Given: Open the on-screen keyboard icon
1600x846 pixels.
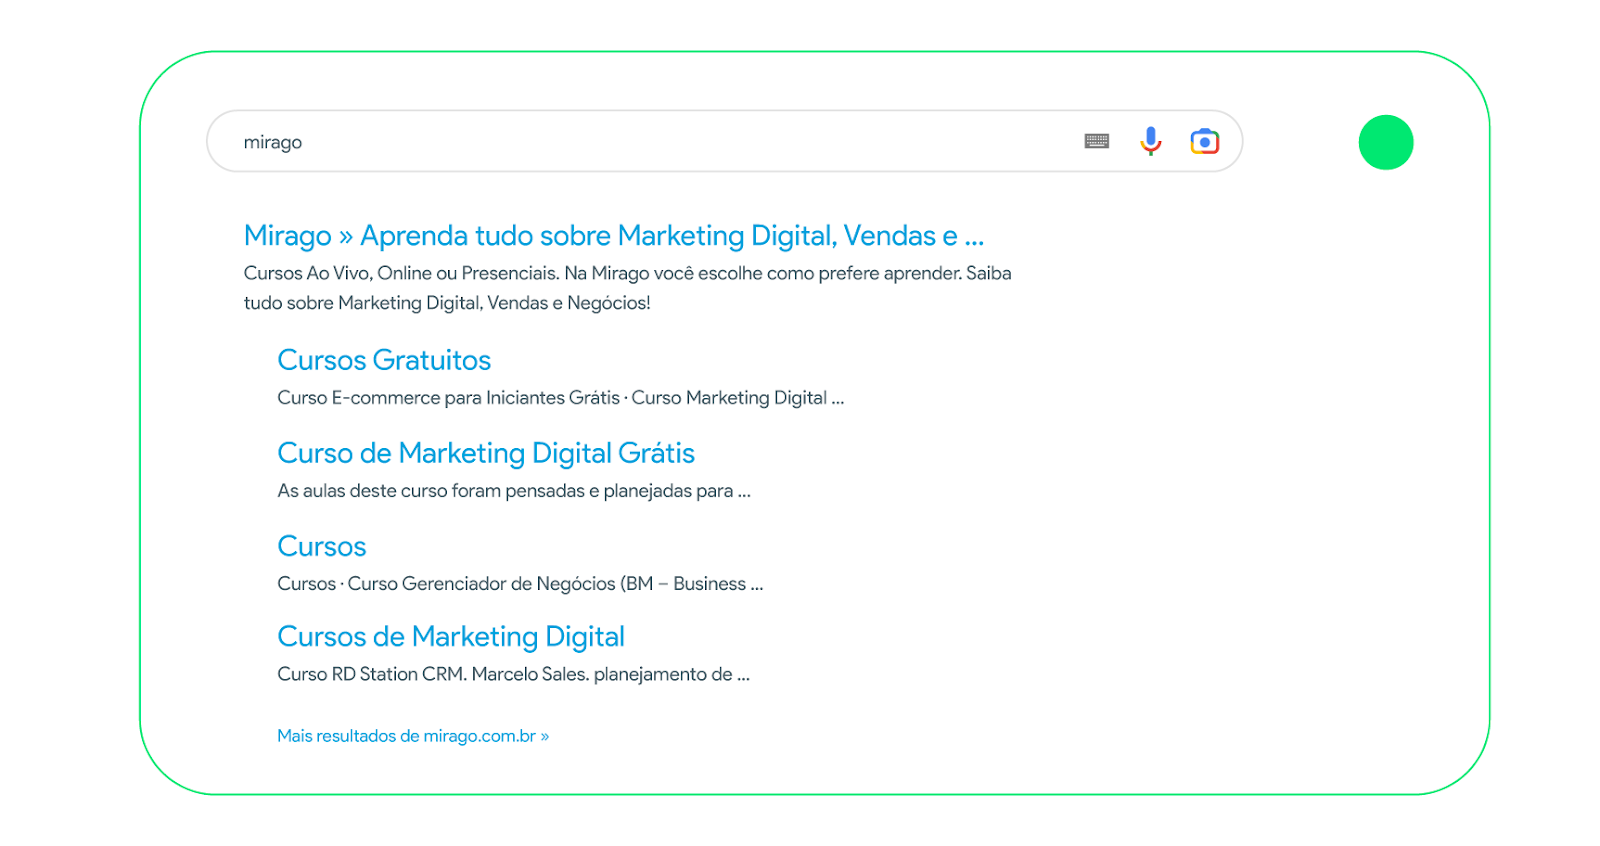Looking at the screenshot, I should coord(1096,142).
